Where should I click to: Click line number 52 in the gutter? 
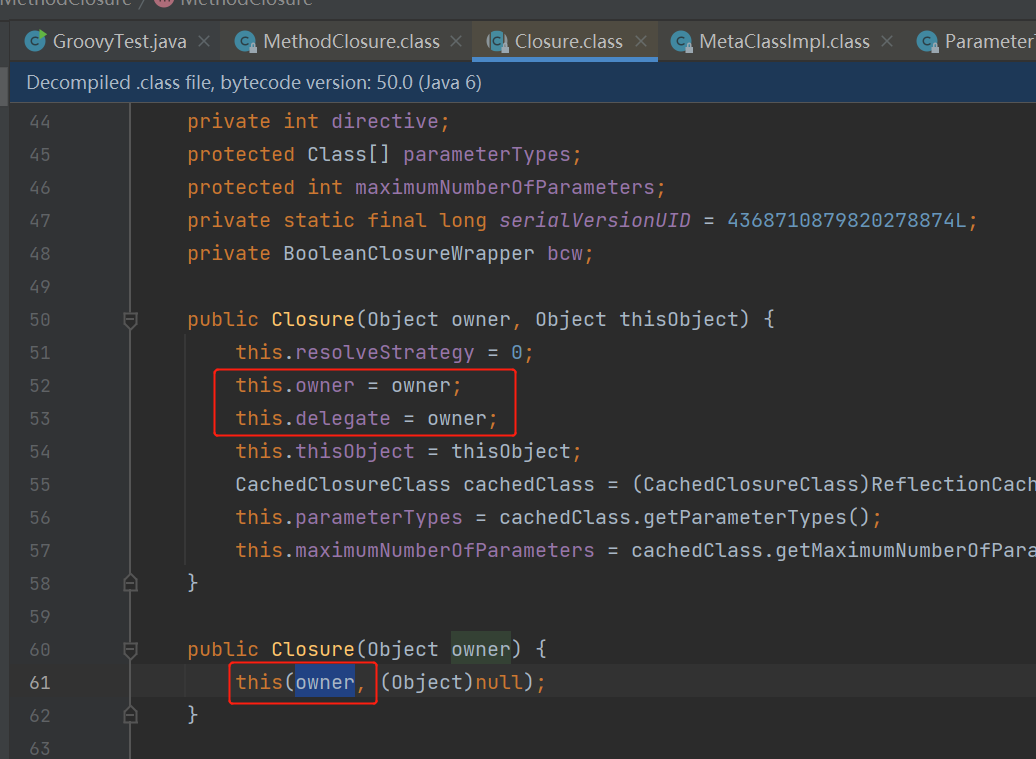[40, 386]
